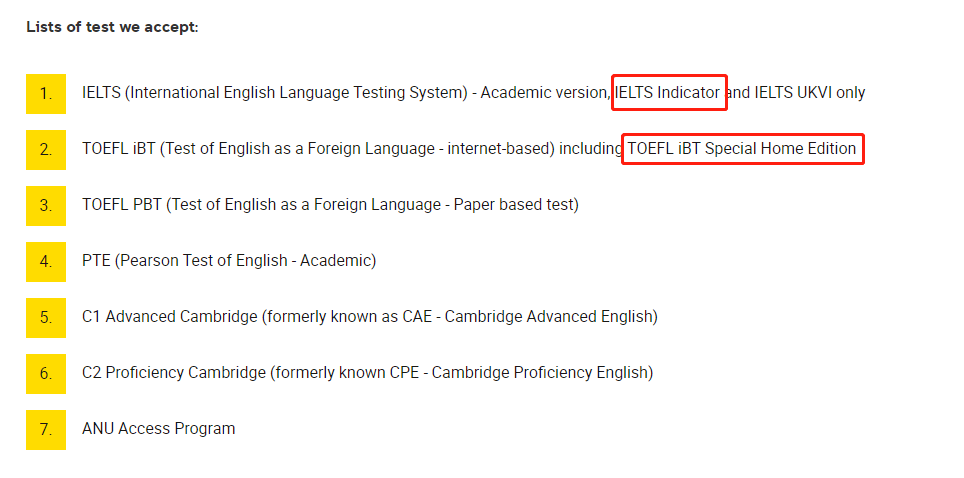The height and width of the screenshot is (478, 964).
Task: Select the TOEFL PBT Paper based test item
Action: 330,205
